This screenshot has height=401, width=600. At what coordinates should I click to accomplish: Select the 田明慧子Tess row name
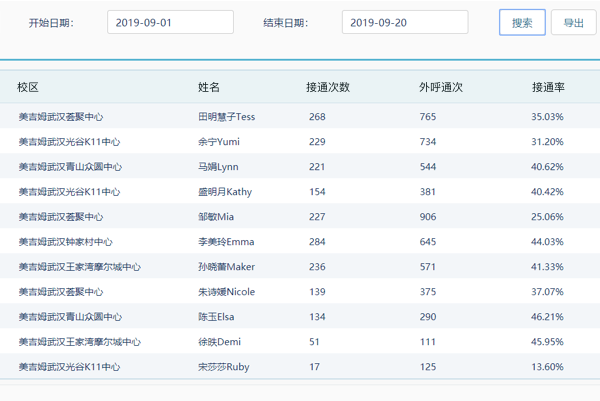click(x=227, y=117)
